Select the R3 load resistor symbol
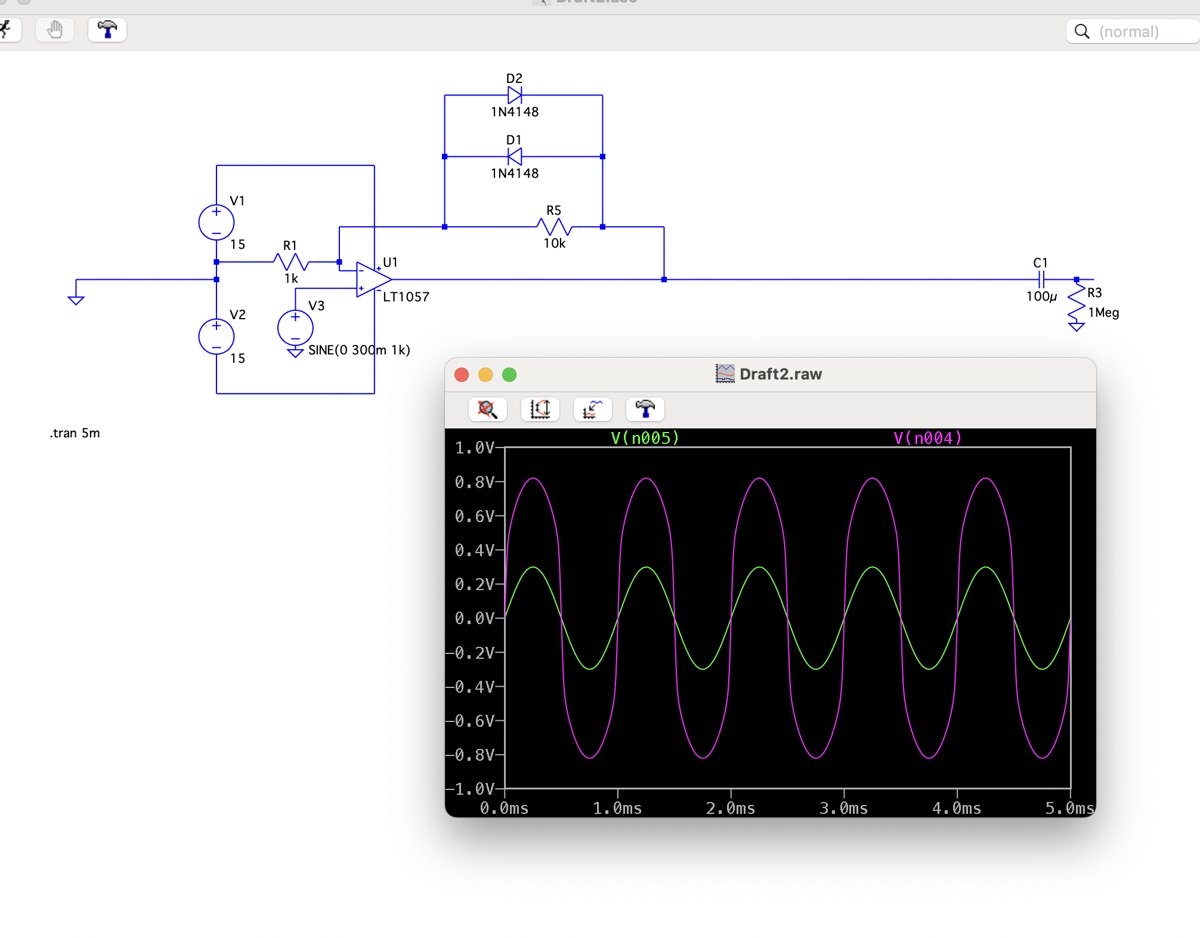 point(1076,299)
